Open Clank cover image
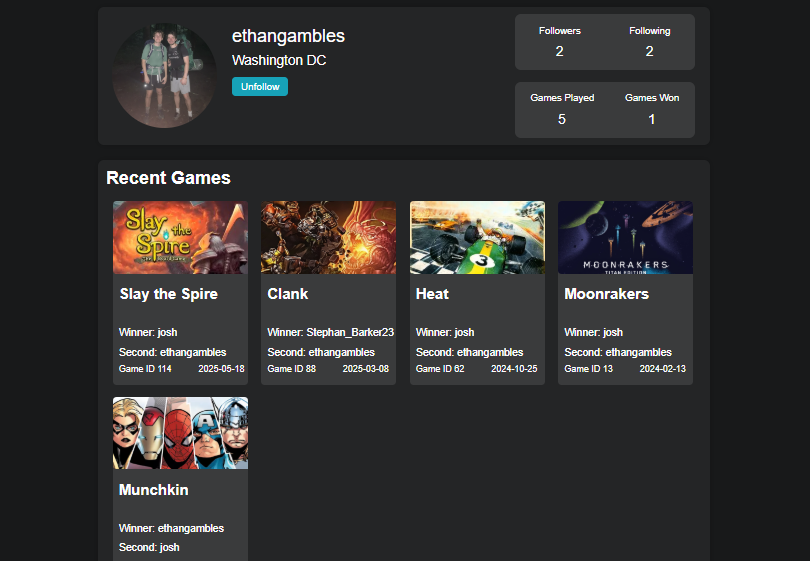The height and width of the screenshot is (561, 810). [329, 238]
